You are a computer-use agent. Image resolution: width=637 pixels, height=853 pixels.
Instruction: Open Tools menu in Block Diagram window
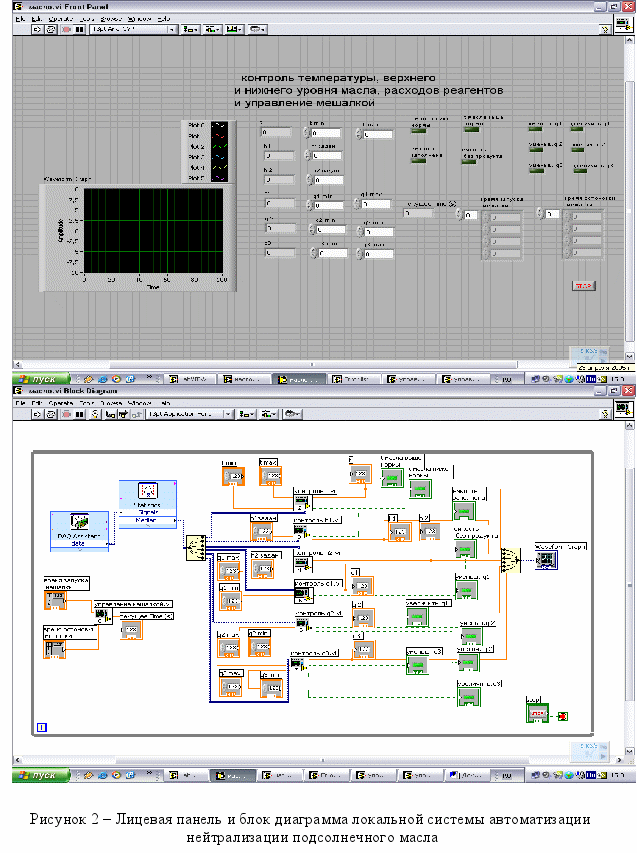[x=87, y=403]
